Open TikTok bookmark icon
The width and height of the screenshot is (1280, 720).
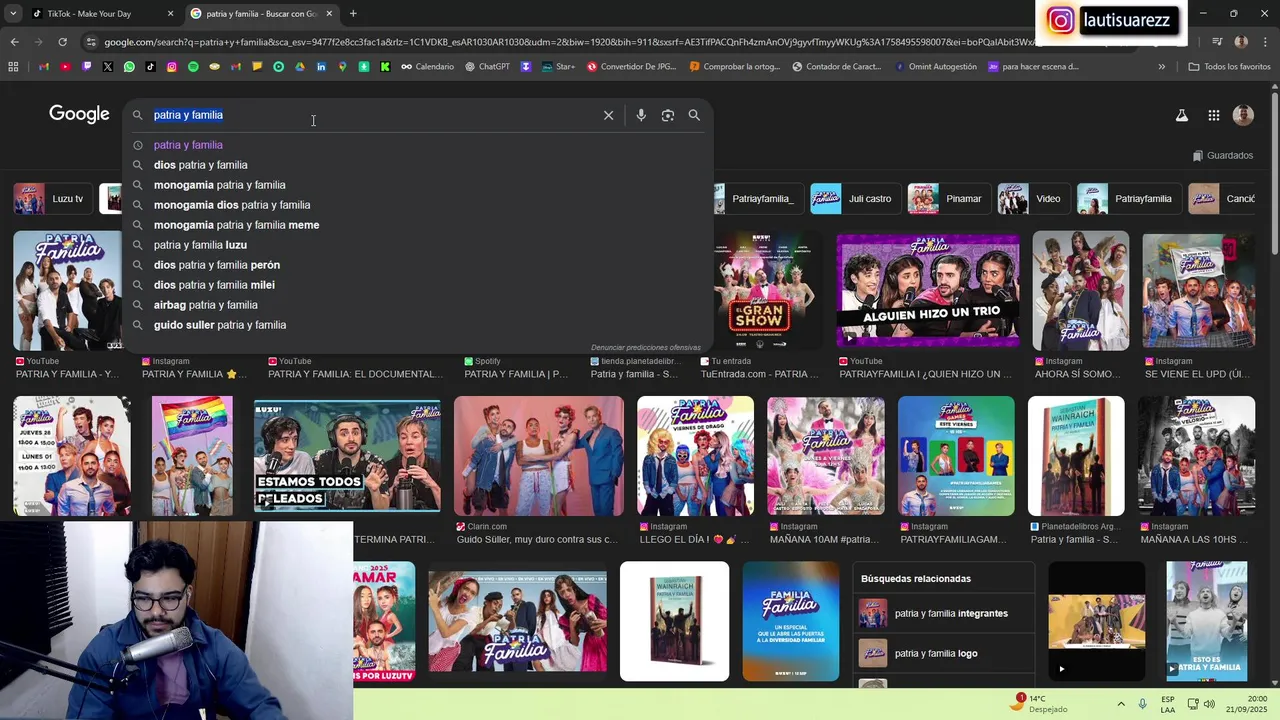coord(150,67)
